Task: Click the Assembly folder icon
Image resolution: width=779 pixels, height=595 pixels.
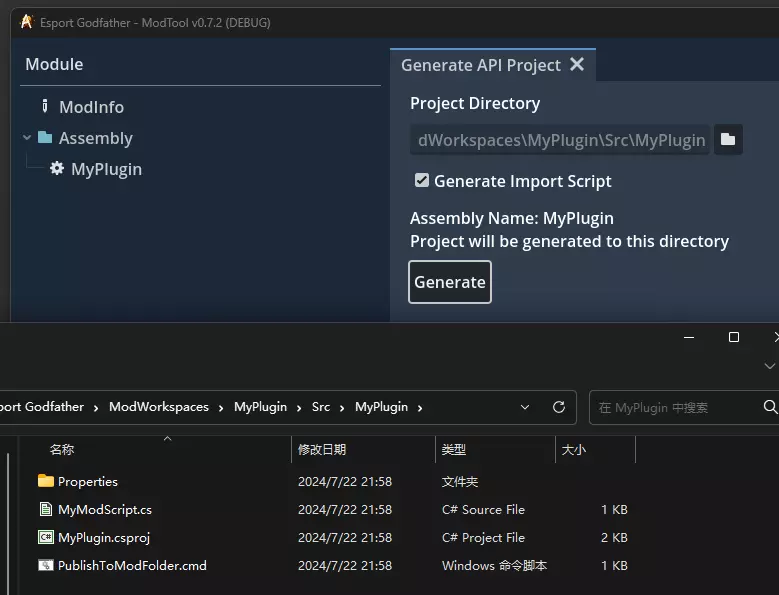Action: (45, 138)
